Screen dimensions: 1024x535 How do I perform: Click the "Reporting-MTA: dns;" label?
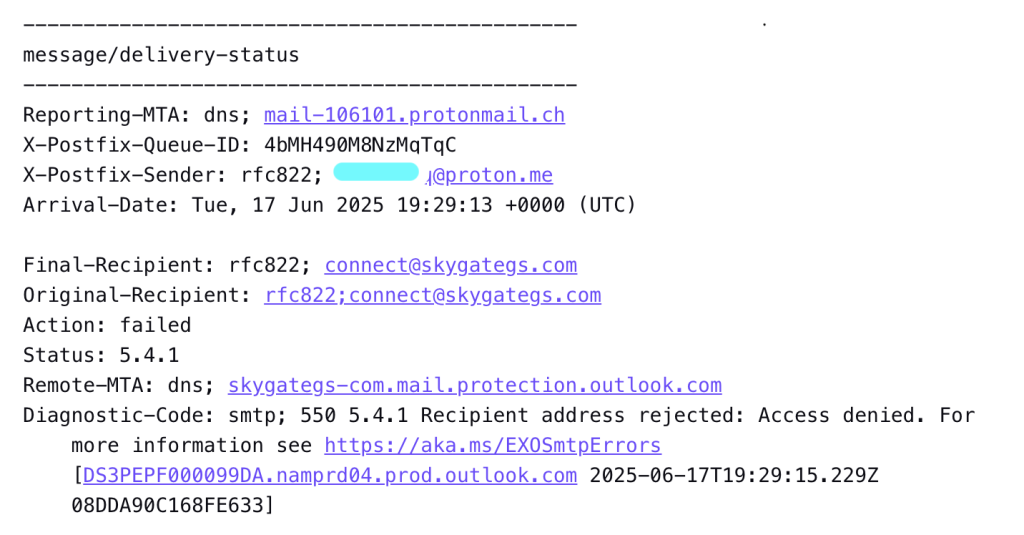click(137, 115)
